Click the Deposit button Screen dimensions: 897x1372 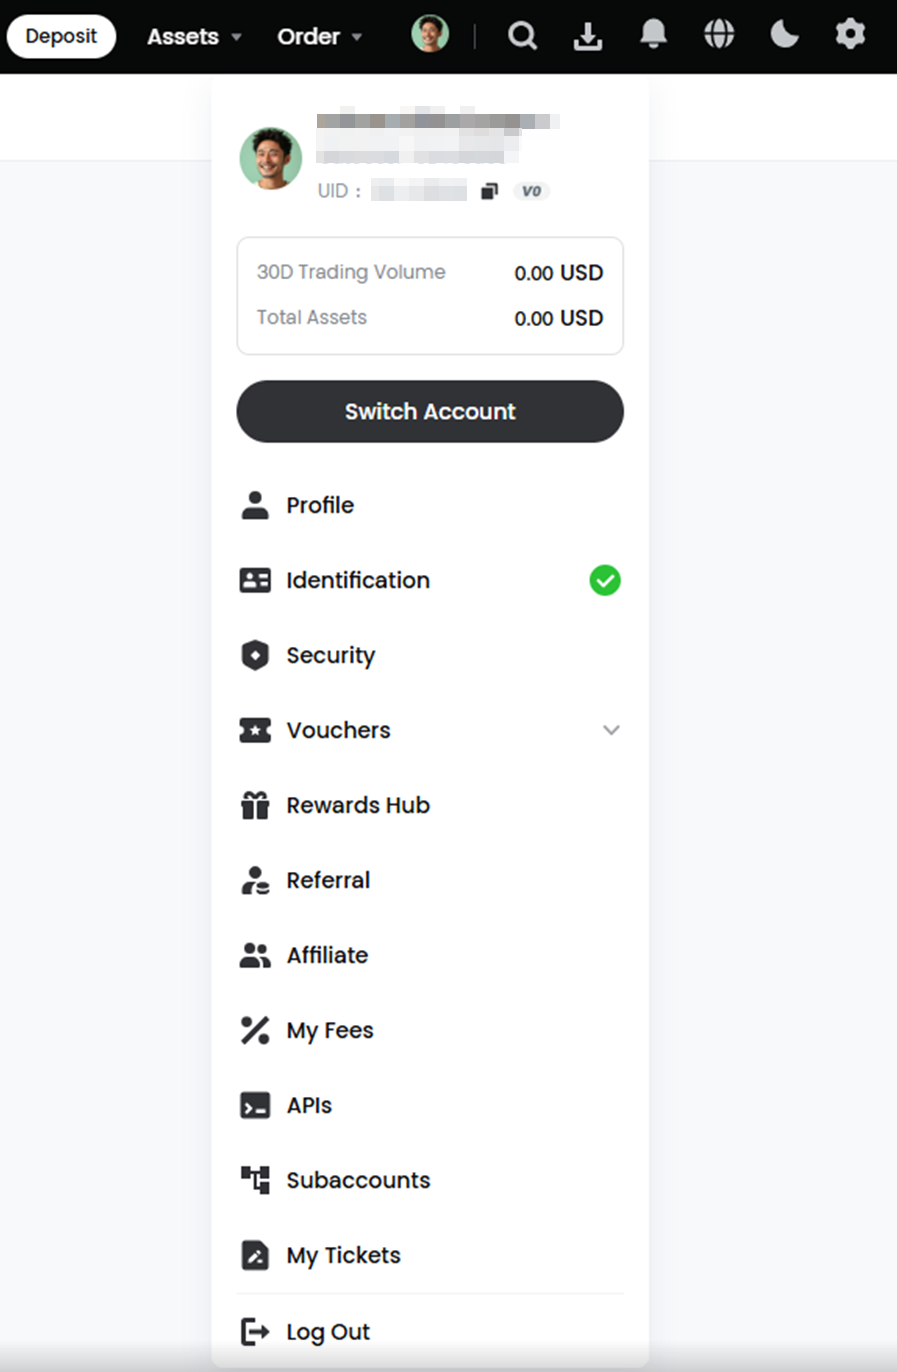click(61, 36)
